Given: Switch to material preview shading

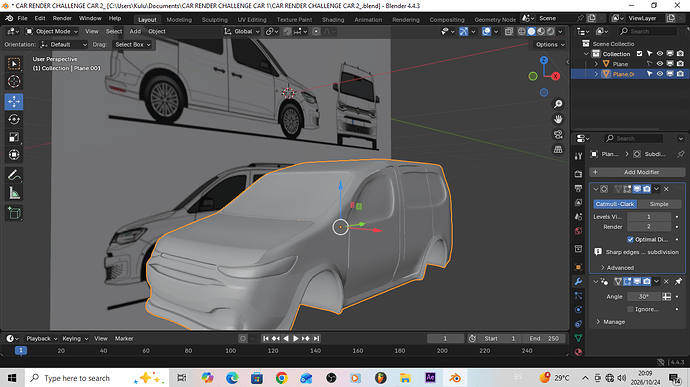Looking at the screenshot, I should click(541, 32).
